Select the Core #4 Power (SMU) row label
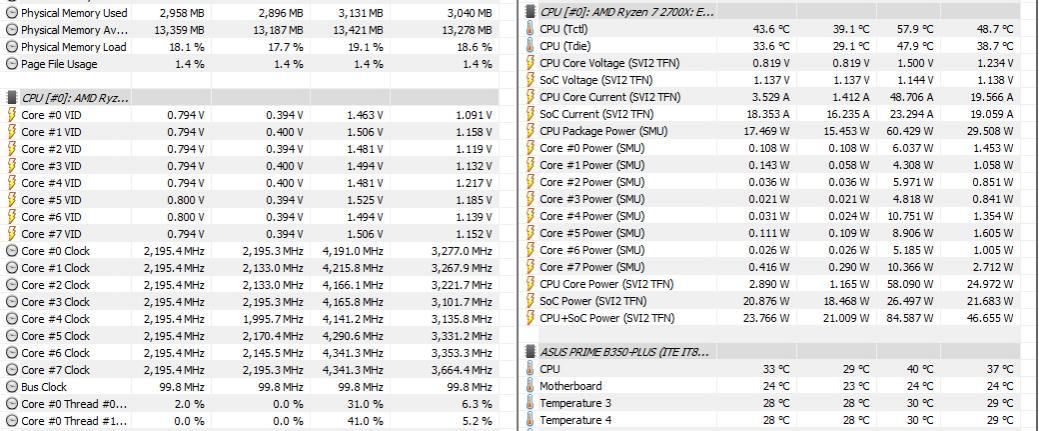The width and height of the screenshot is (1039, 431). 591,216
